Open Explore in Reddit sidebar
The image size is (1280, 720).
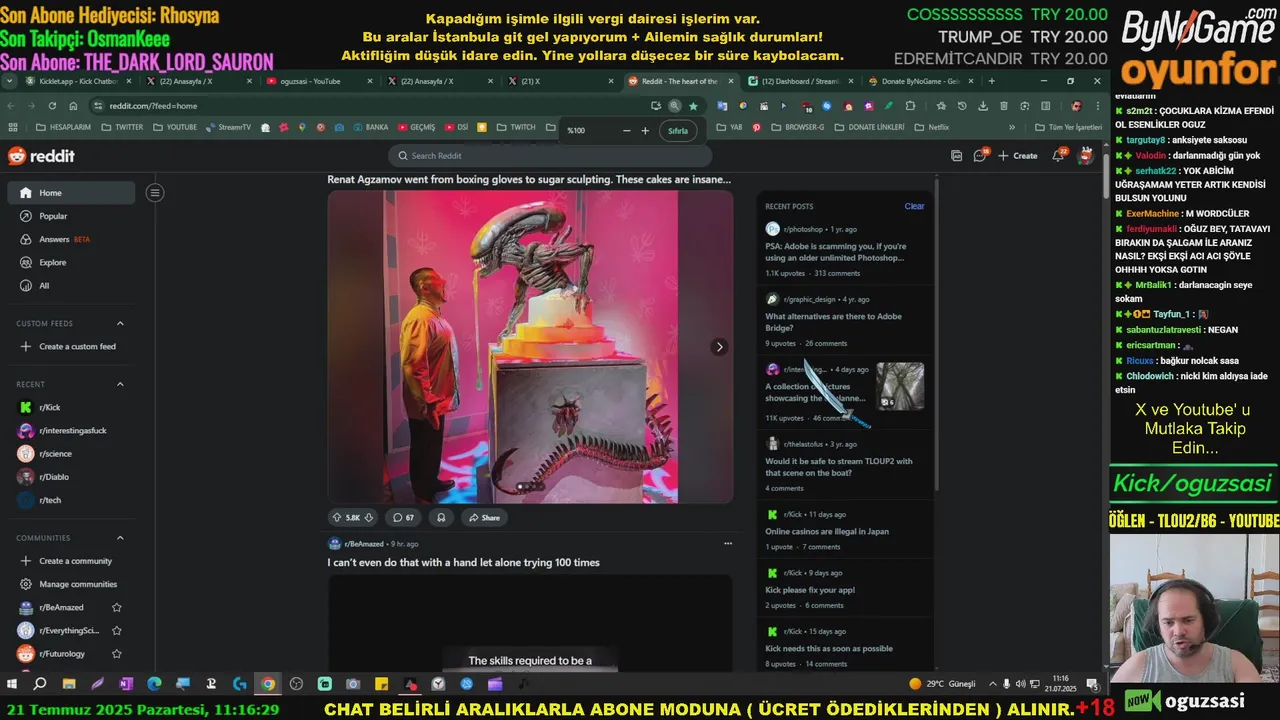pyautogui.click(x=71, y=262)
